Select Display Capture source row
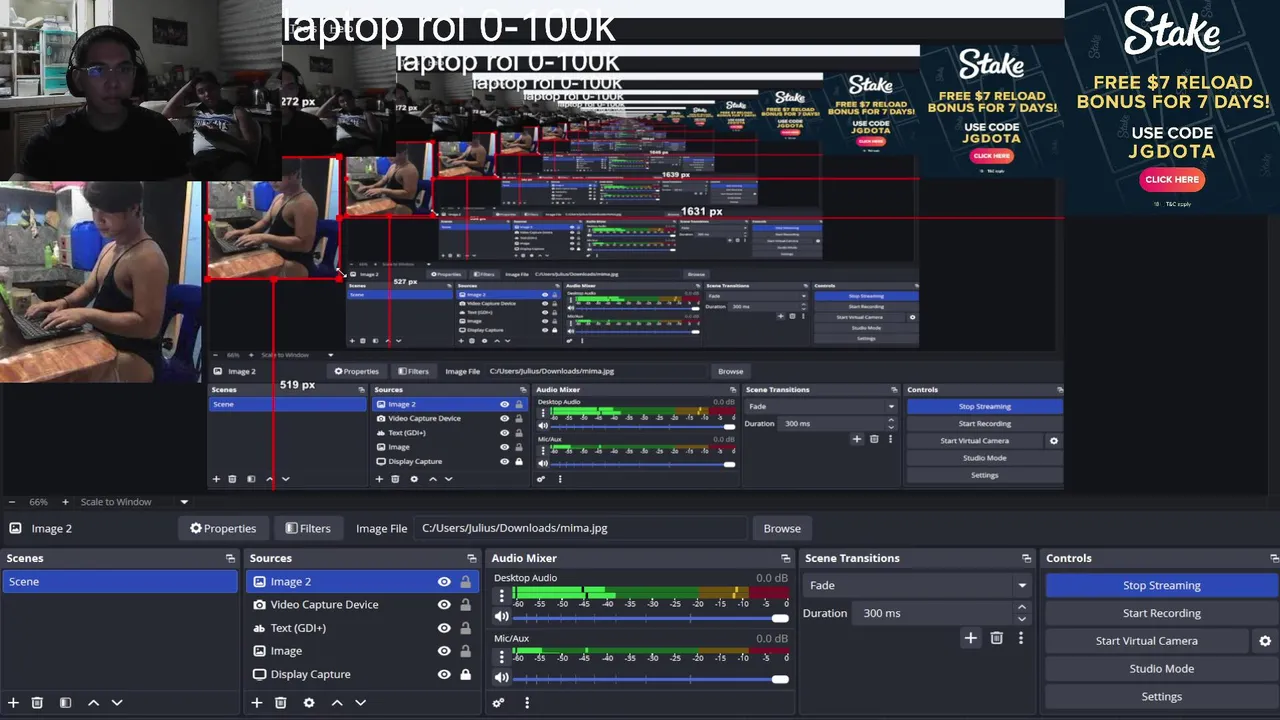 [363, 674]
